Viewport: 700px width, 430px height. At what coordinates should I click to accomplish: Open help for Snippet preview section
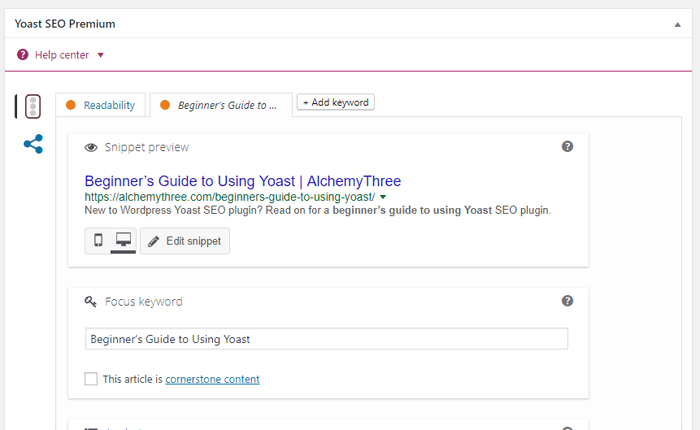567,146
